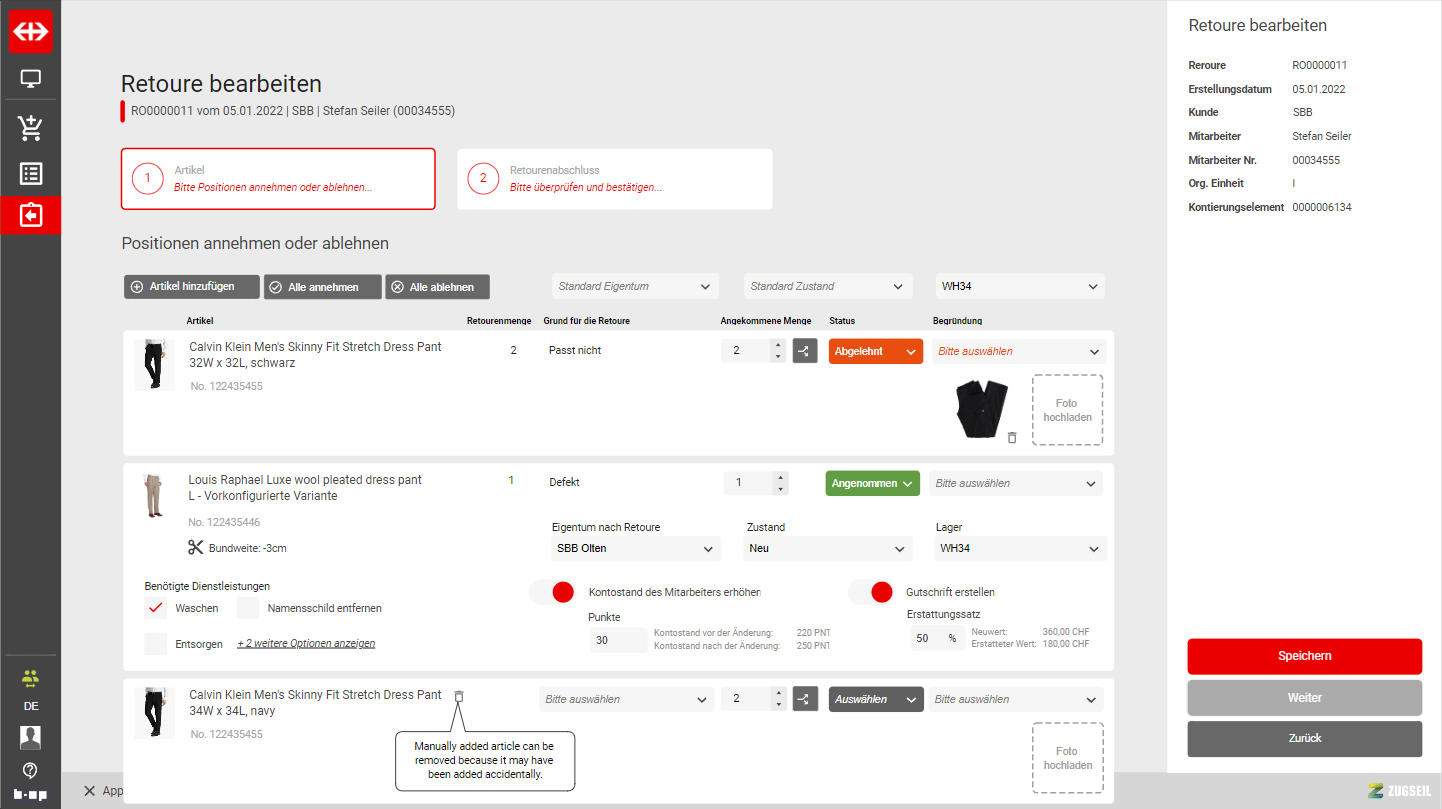Select step 1 Artikel tab
Screen dimensions: 1442x809
(x=278, y=179)
